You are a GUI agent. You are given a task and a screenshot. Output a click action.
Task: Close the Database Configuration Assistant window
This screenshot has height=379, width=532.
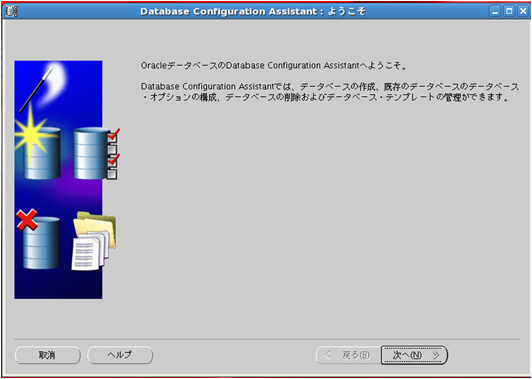(x=523, y=11)
